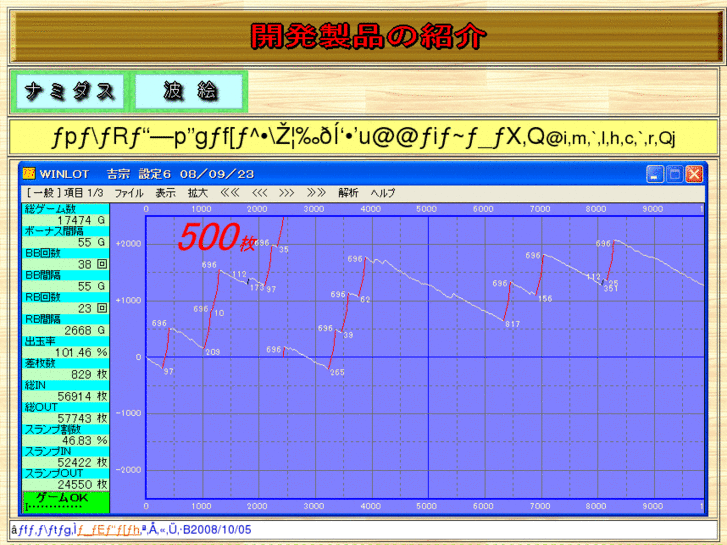727x545 pixels.
Task: Click the 265 data label on graph
Action: [x=337, y=372]
